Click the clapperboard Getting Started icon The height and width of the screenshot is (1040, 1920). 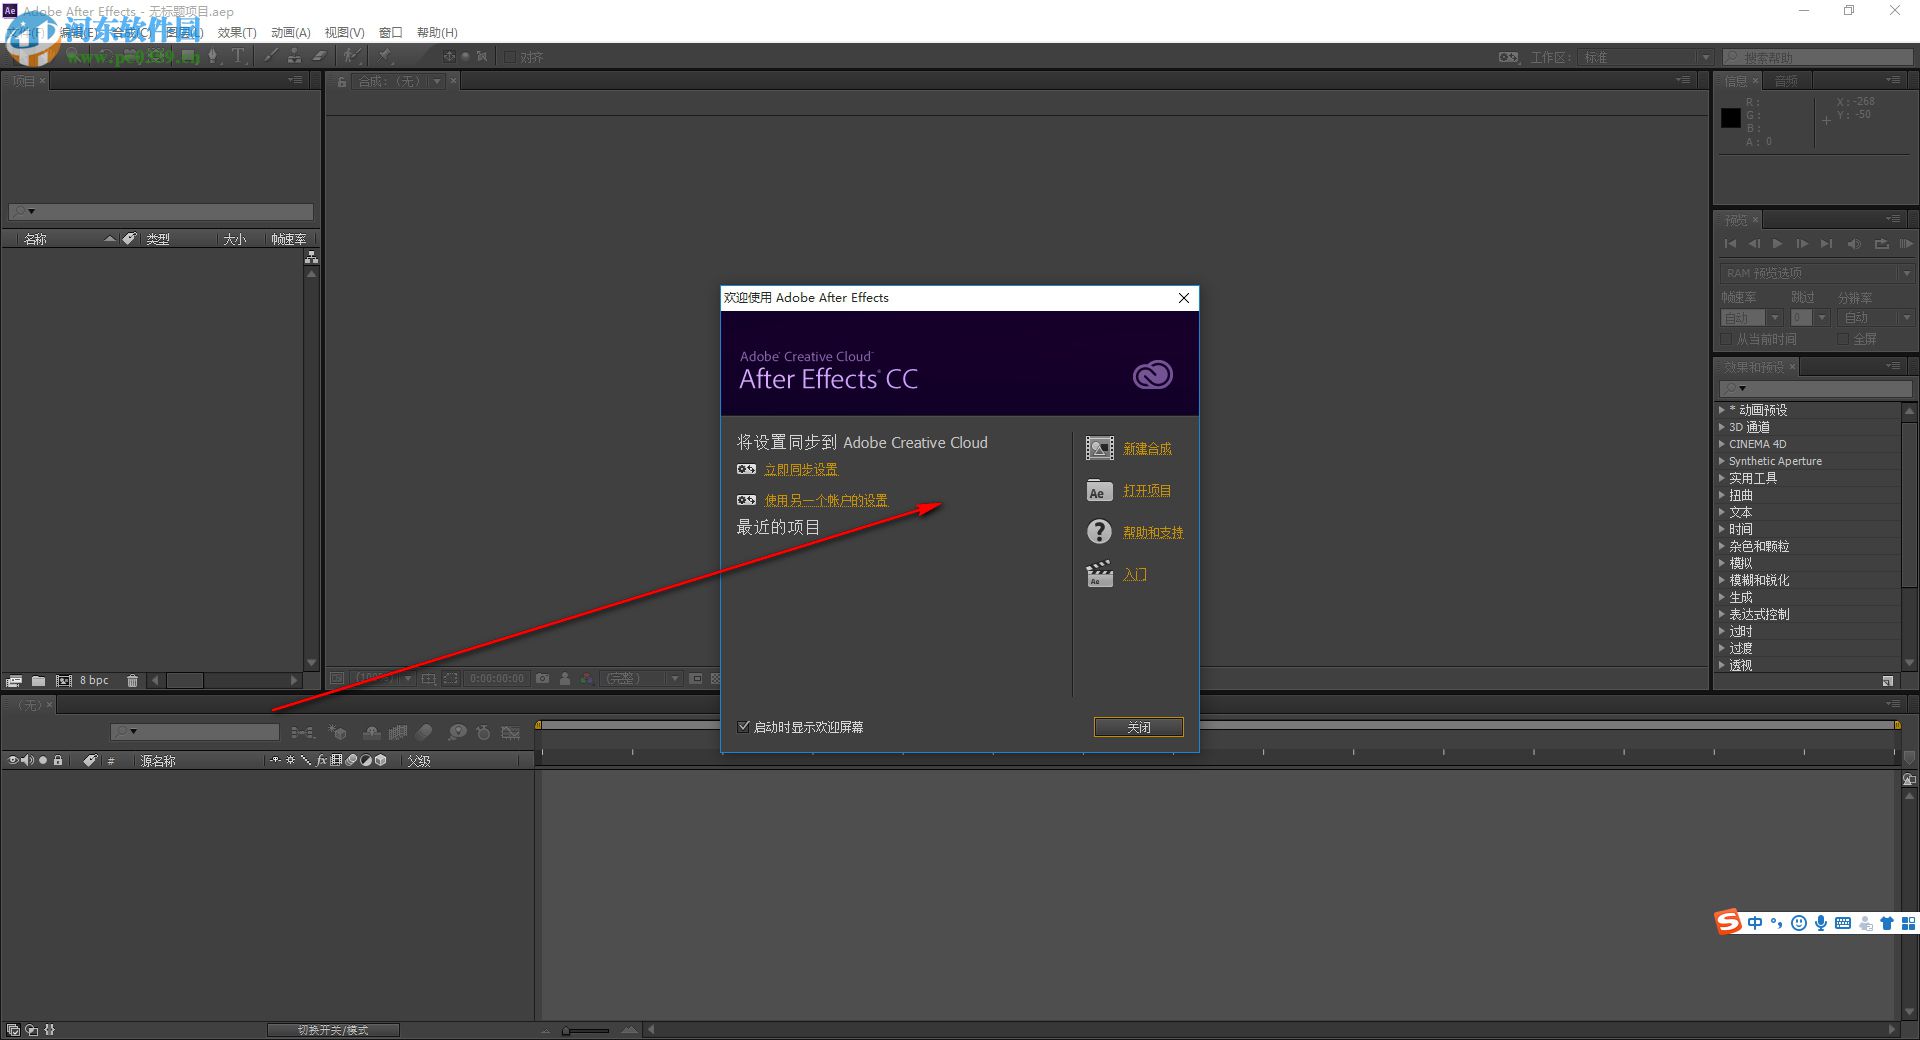(1099, 574)
